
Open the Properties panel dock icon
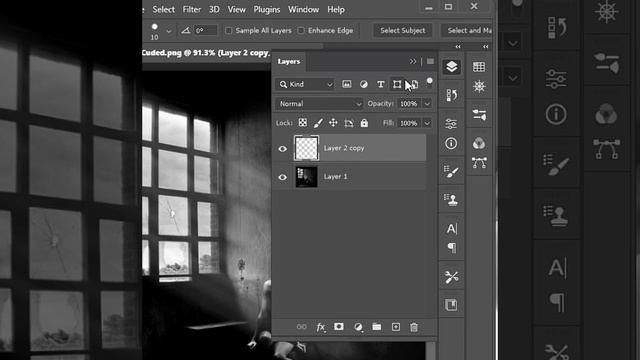coord(451,123)
